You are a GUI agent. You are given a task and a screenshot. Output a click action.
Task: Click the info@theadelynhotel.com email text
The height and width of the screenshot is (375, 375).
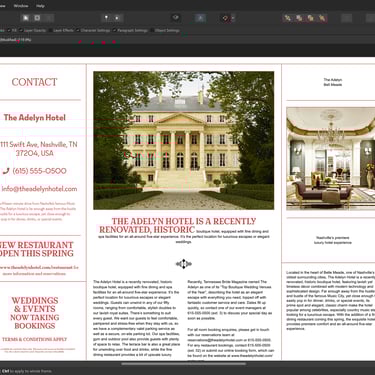39,189
